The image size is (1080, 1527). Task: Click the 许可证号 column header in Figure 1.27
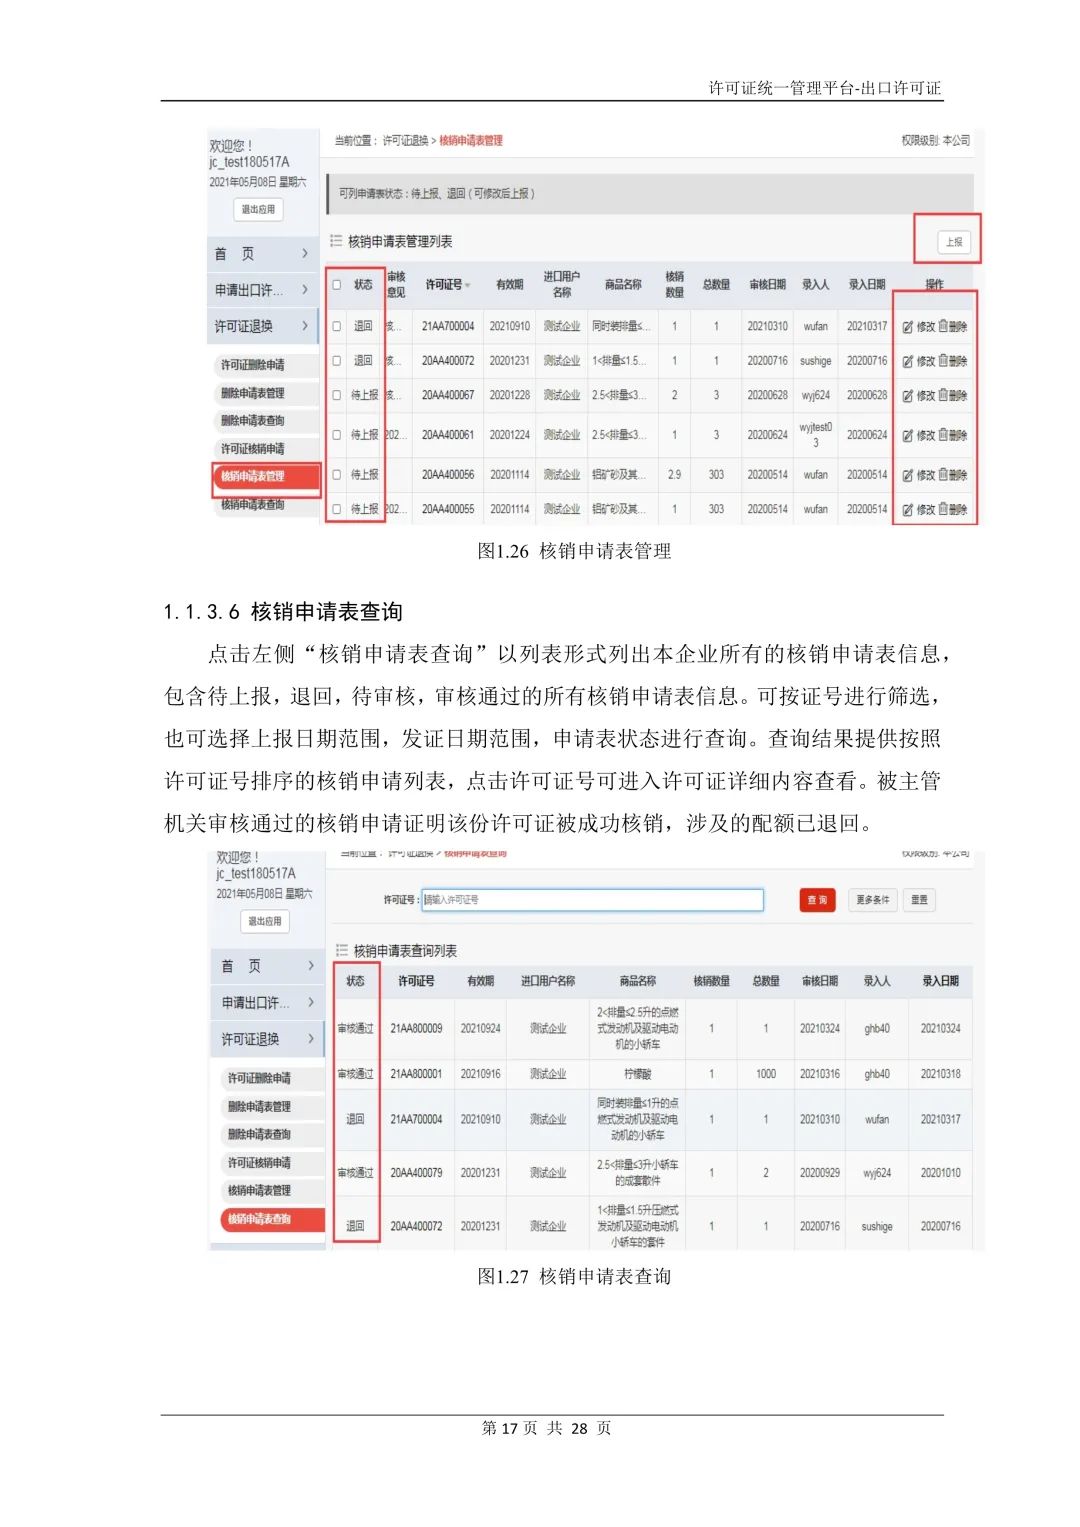[416, 981]
